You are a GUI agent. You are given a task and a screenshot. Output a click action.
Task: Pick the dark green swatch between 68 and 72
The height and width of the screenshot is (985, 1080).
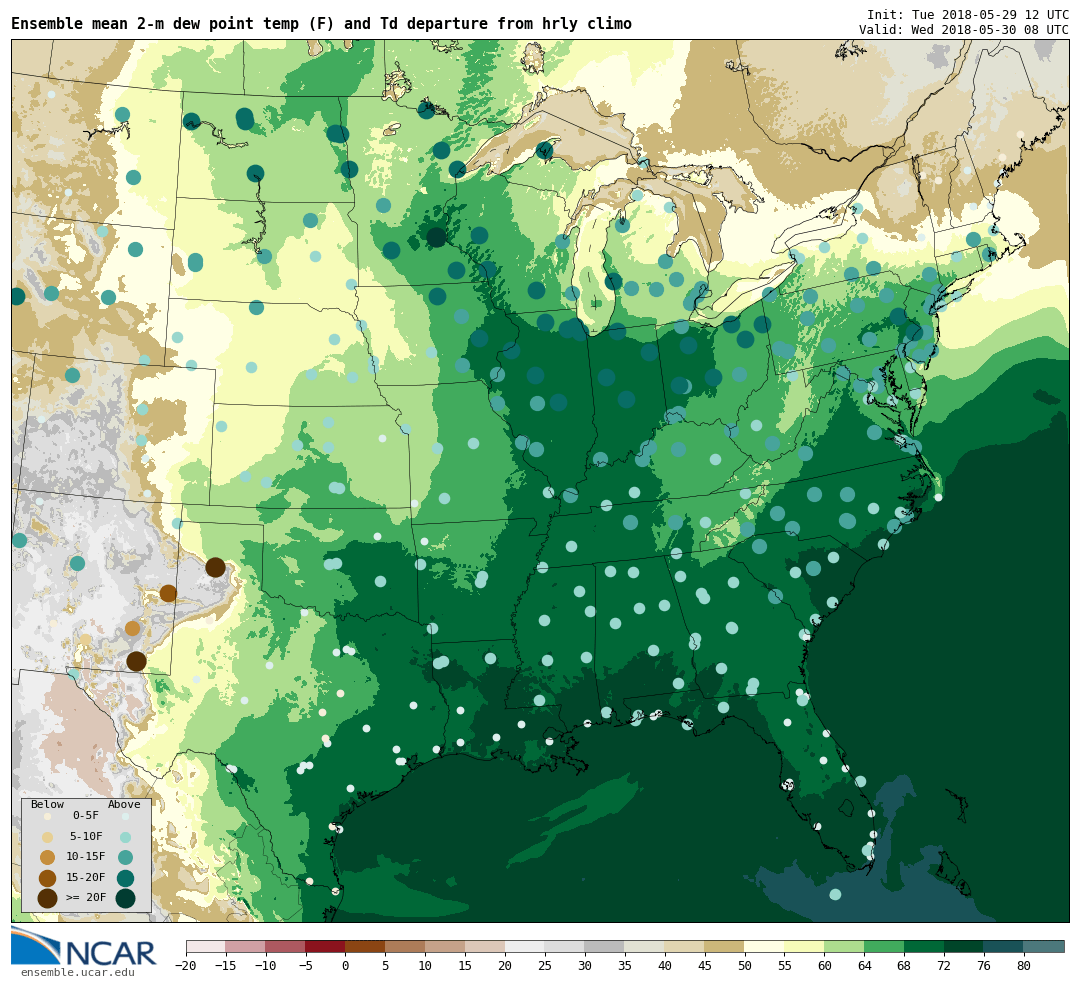[924, 946]
